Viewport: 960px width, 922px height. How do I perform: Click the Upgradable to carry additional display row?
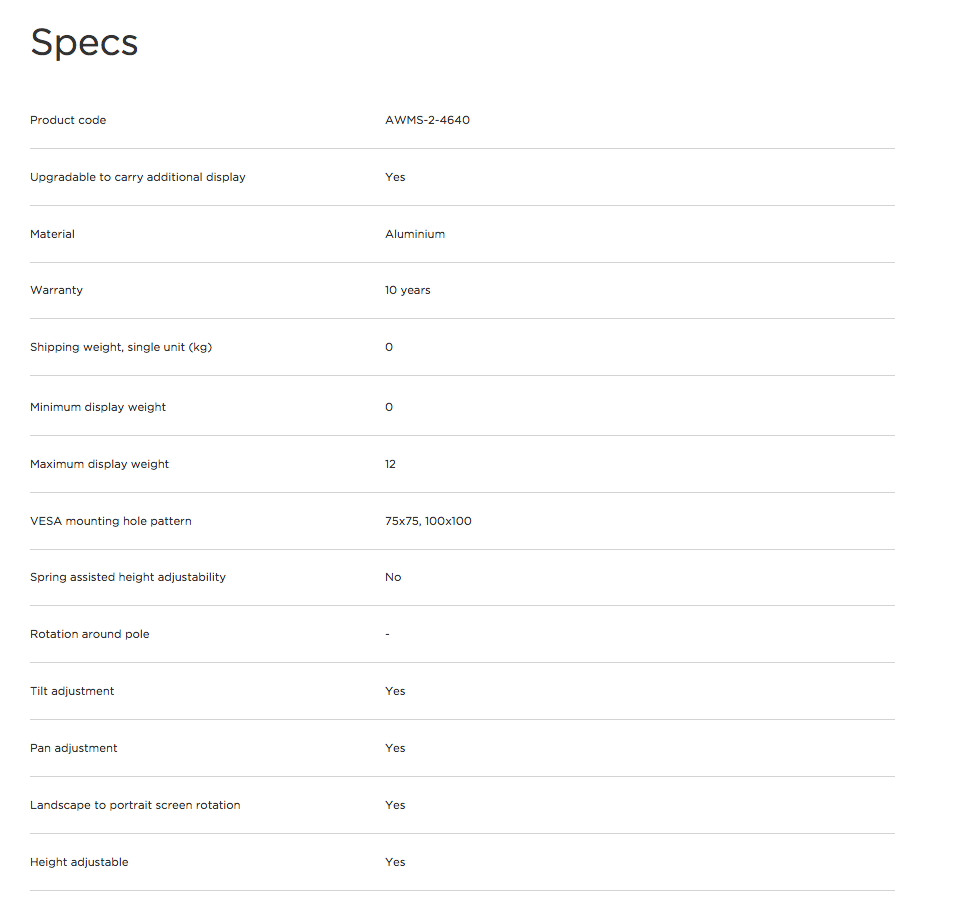coord(462,177)
